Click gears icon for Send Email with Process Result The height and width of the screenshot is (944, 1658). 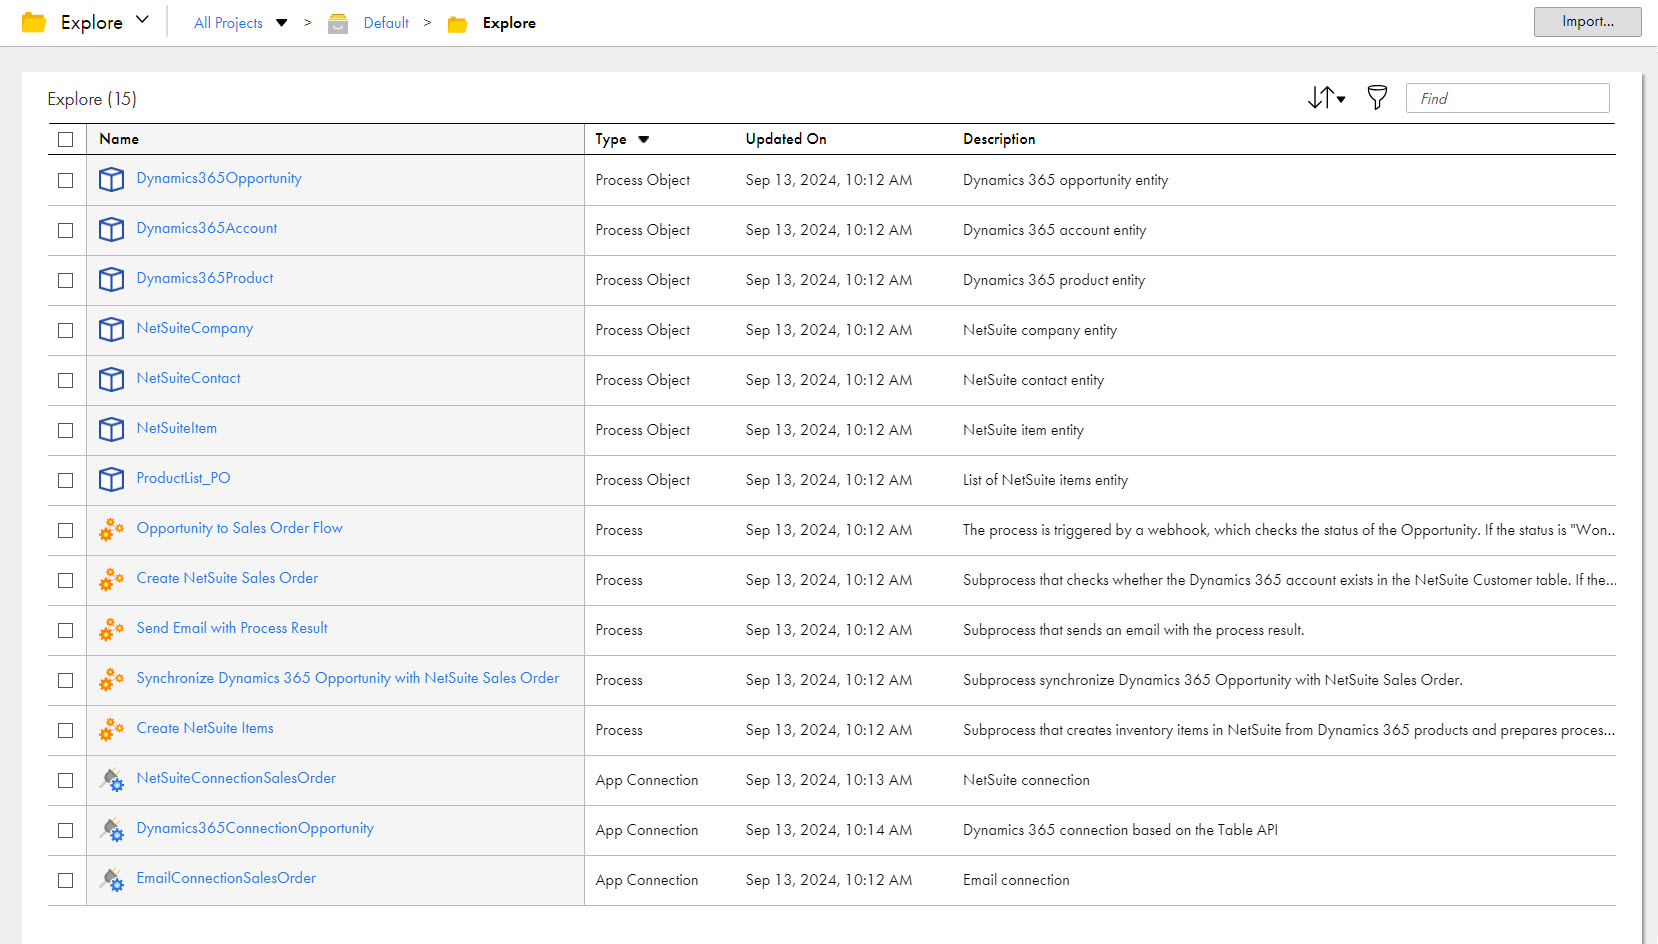click(111, 630)
